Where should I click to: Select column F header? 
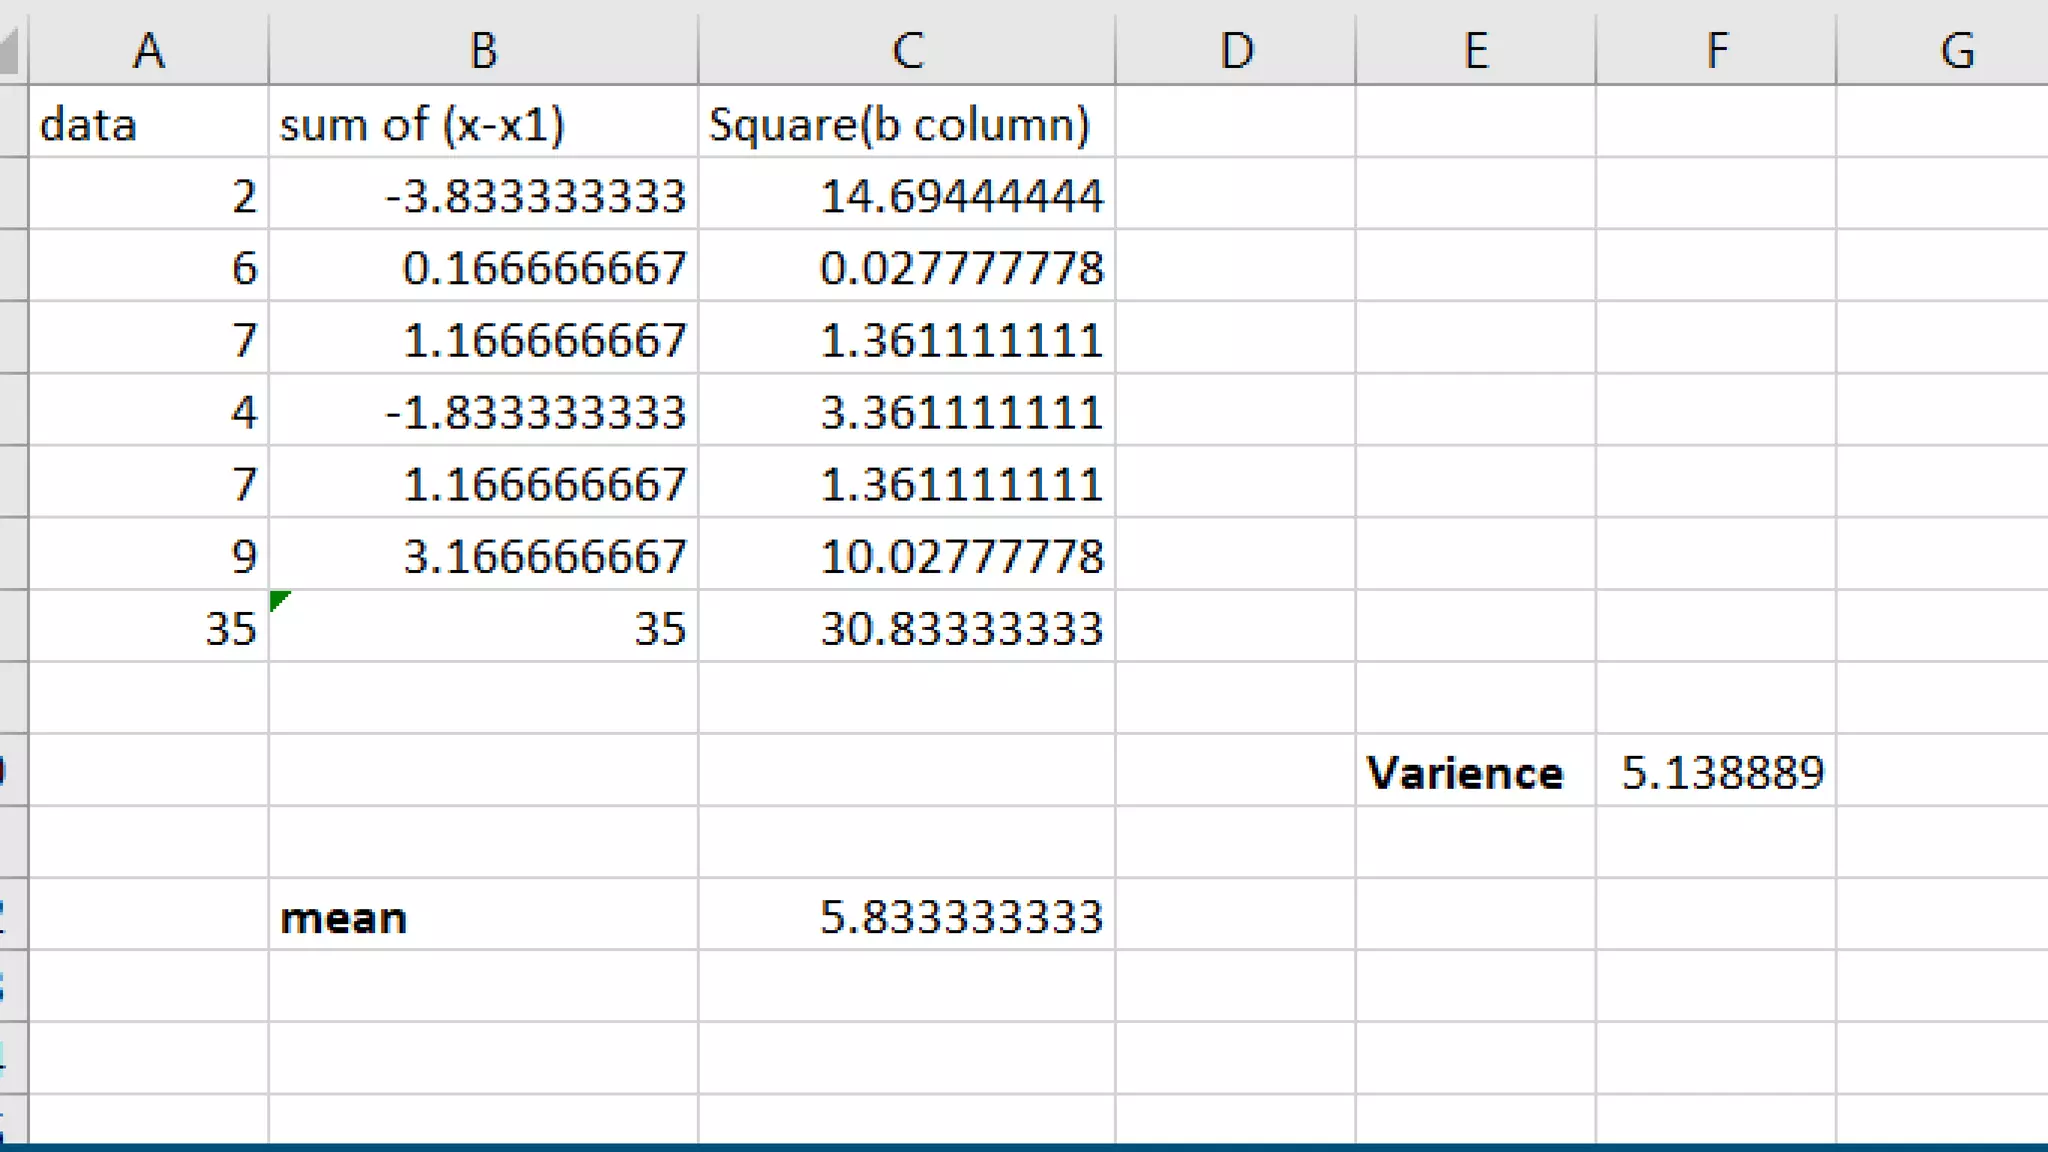(1716, 50)
